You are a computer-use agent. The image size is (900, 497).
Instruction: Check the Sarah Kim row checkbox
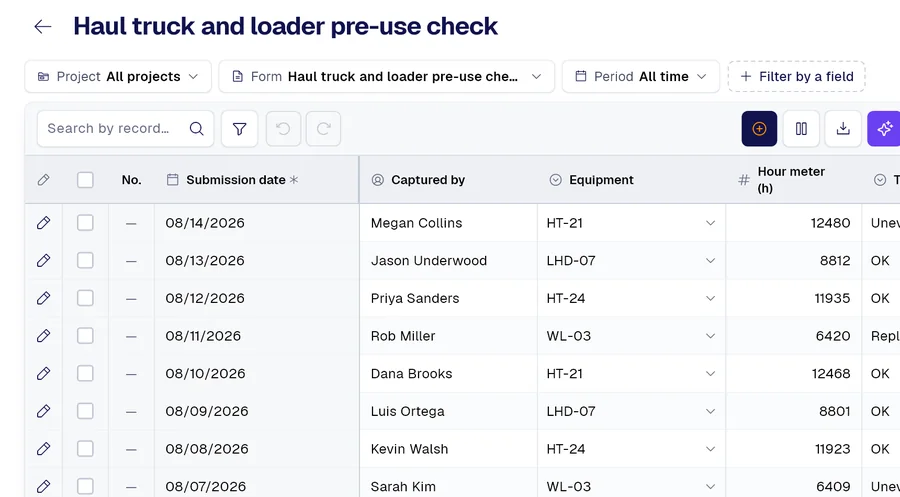coord(85,486)
